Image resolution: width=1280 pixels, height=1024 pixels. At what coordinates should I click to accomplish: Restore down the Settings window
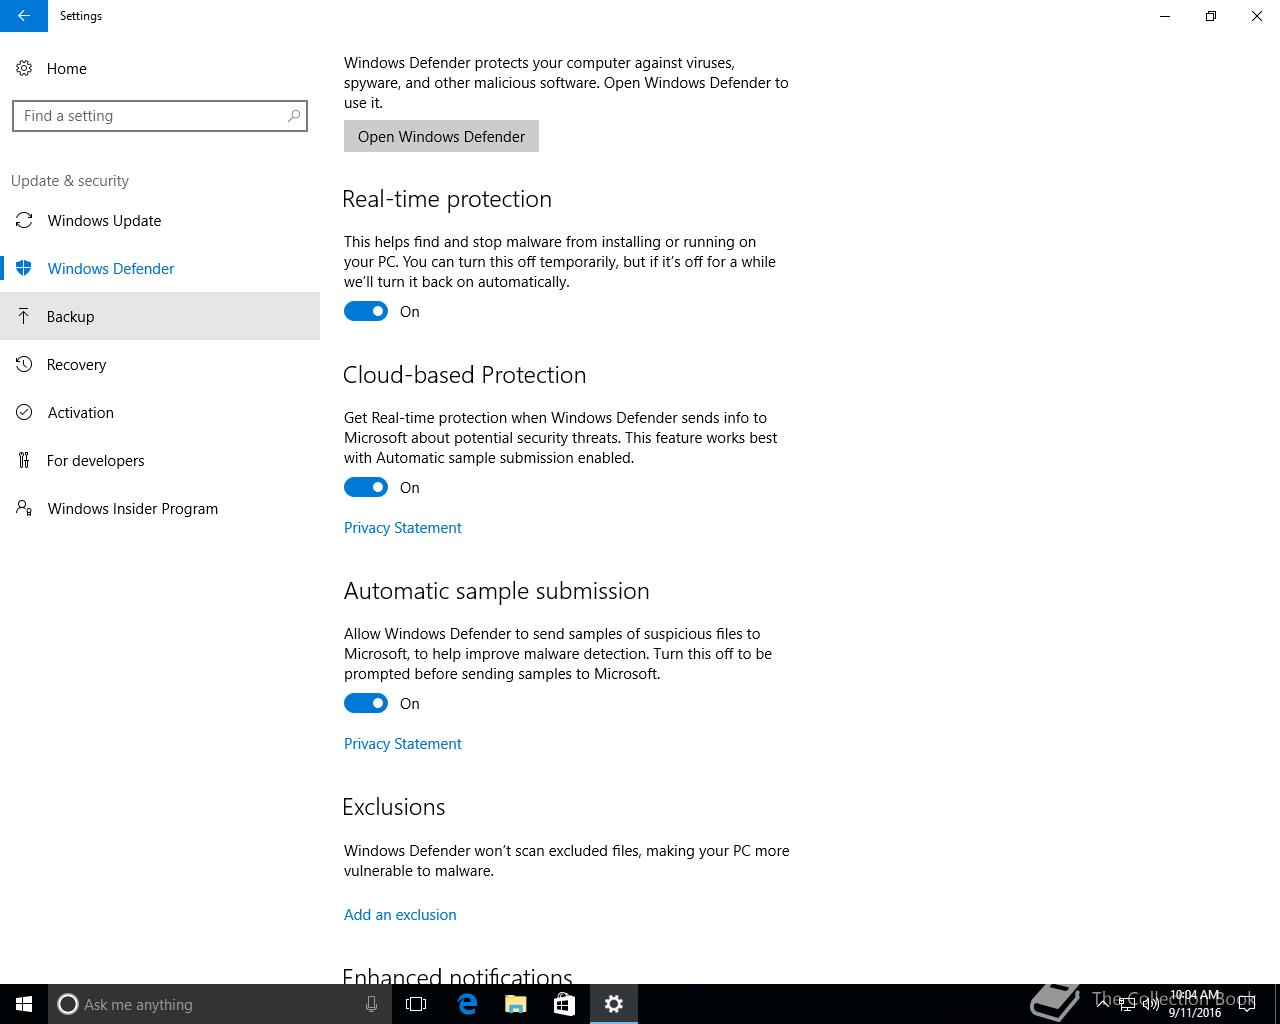pyautogui.click(x=1211, y=16)
